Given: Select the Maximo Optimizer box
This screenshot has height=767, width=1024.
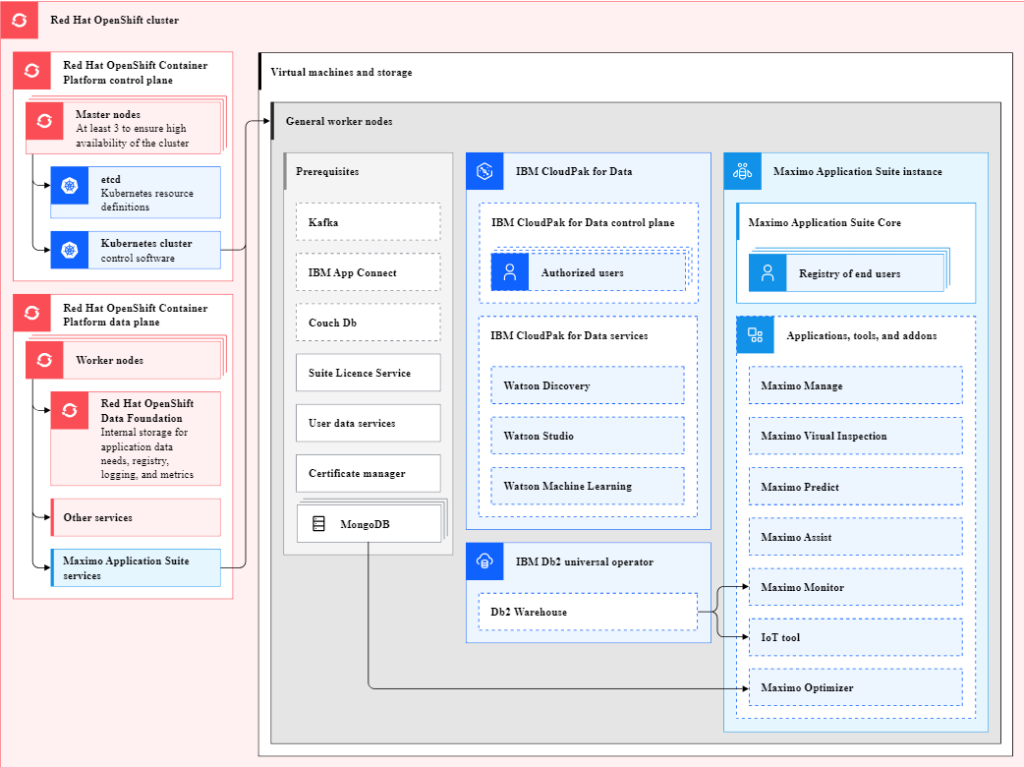Looking at the screenshot, I should (x=855, y=688).
